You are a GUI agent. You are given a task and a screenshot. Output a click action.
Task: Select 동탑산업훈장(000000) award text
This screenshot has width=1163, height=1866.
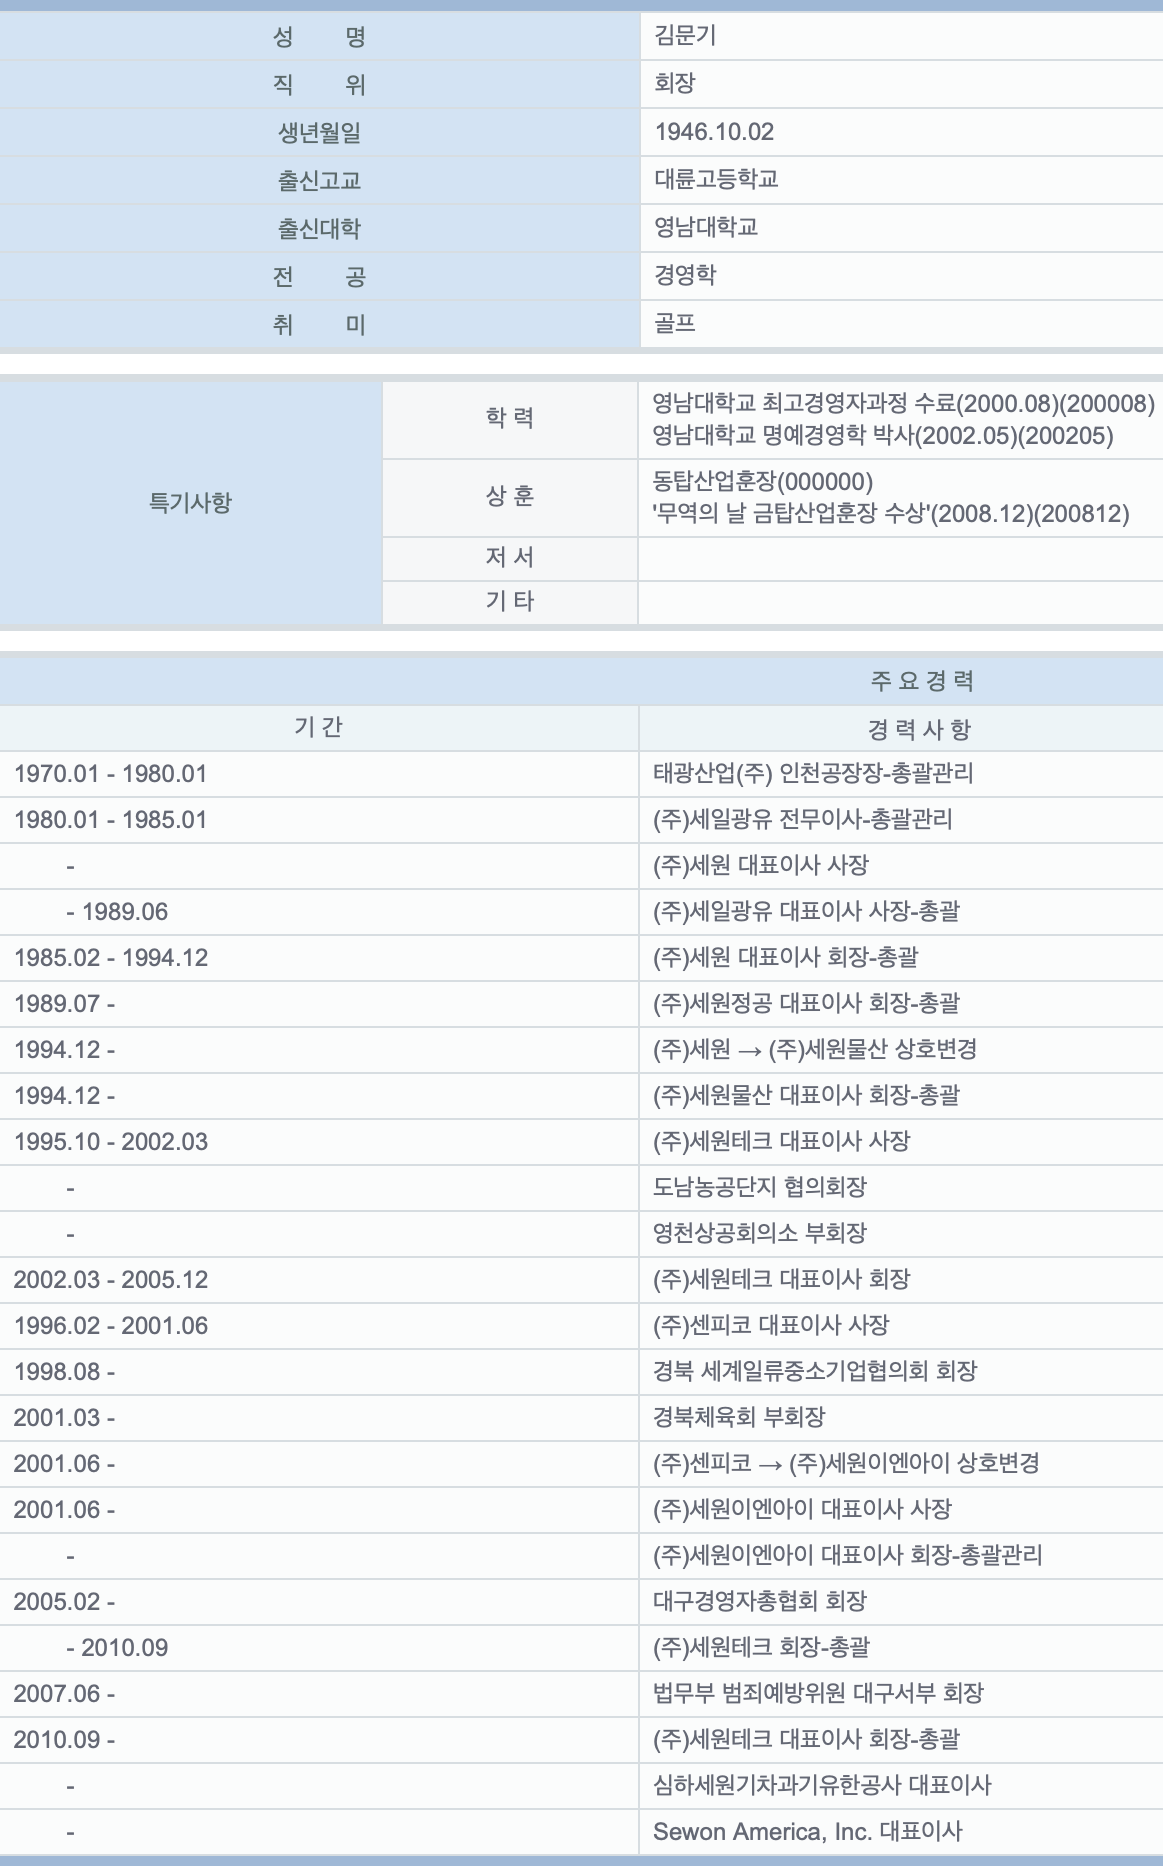tap(763, 481)
